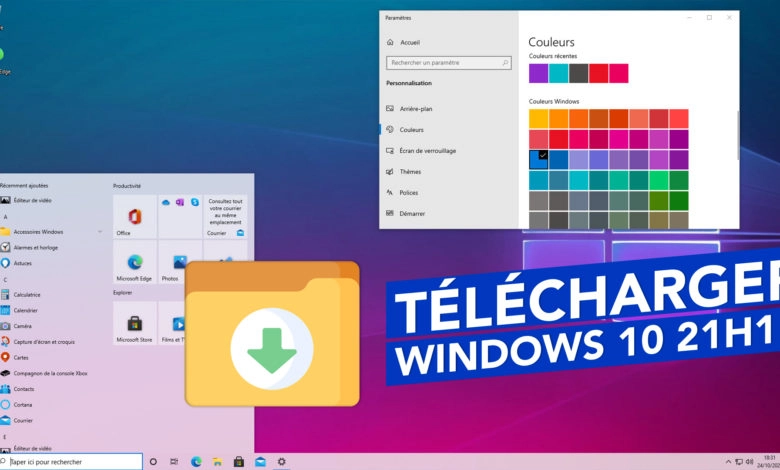Open Microsoft Edge from the taskbar
The height and width of the screenshot is (470, 780).
tap(196, 462)
